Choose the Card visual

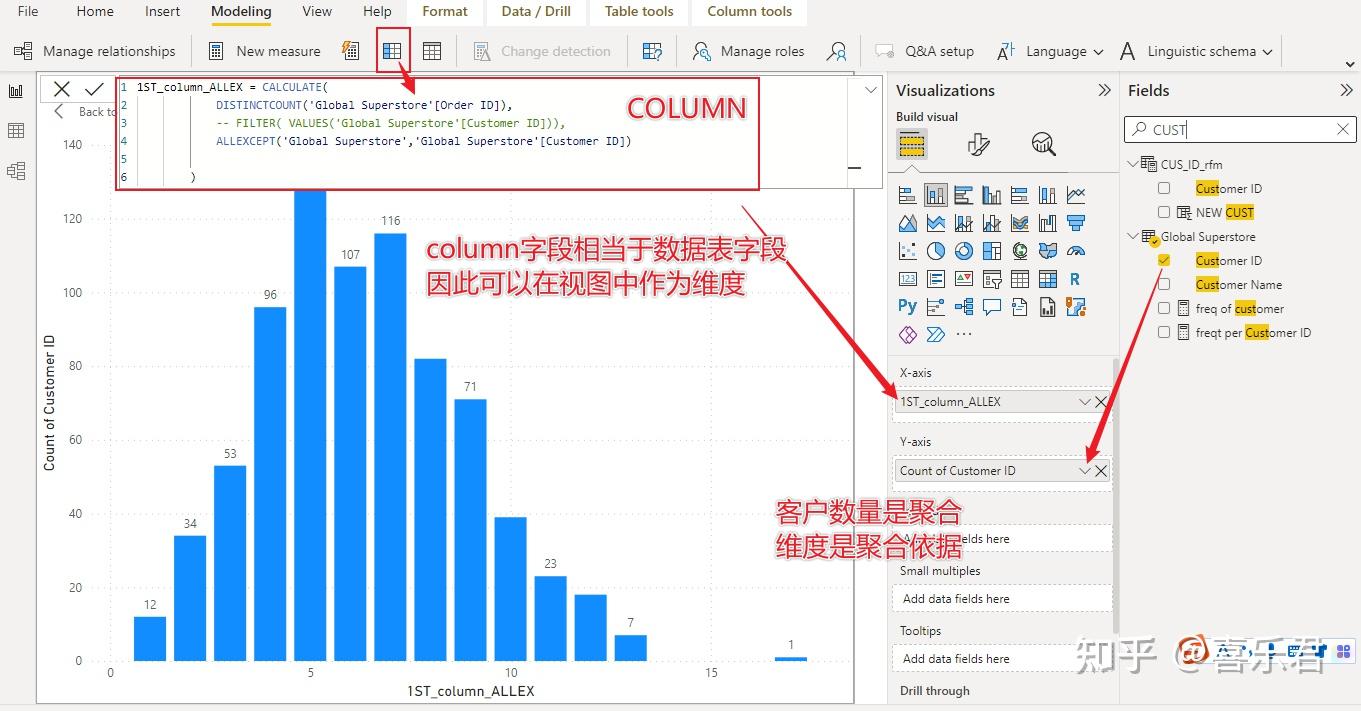pos(908,279)
